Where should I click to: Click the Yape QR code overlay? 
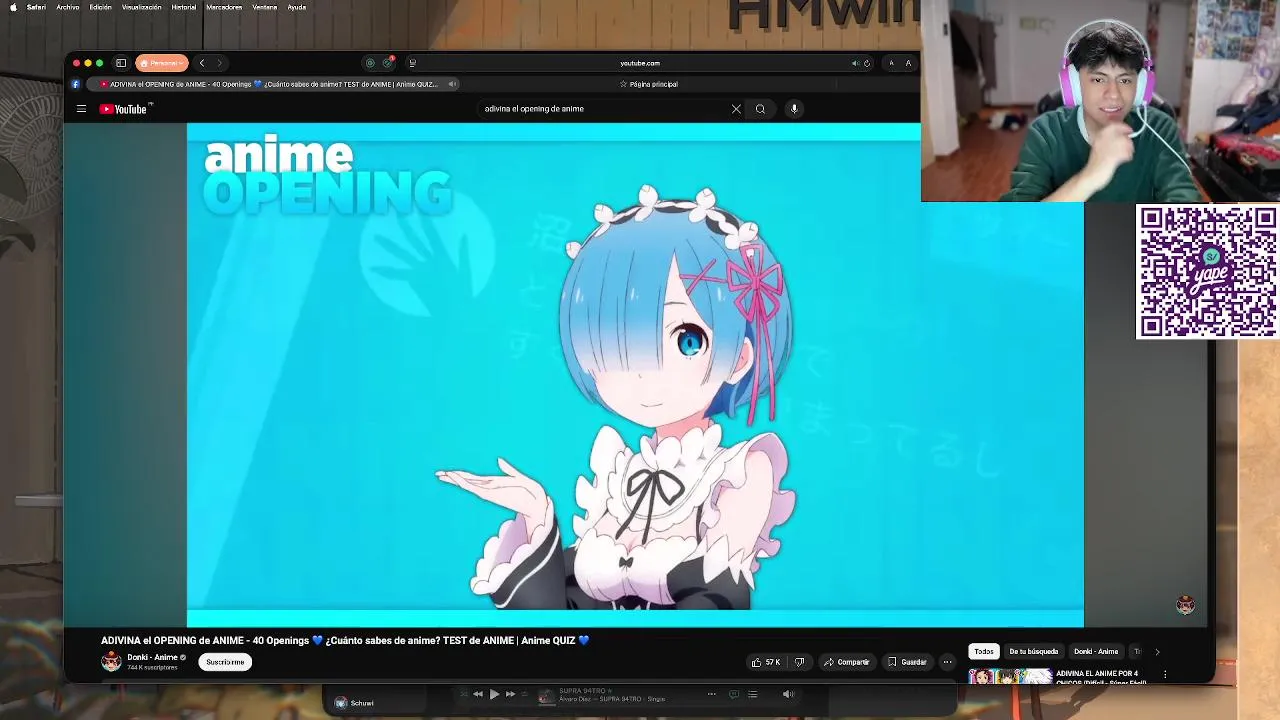pyautogui.click(x=1207, y=272)
